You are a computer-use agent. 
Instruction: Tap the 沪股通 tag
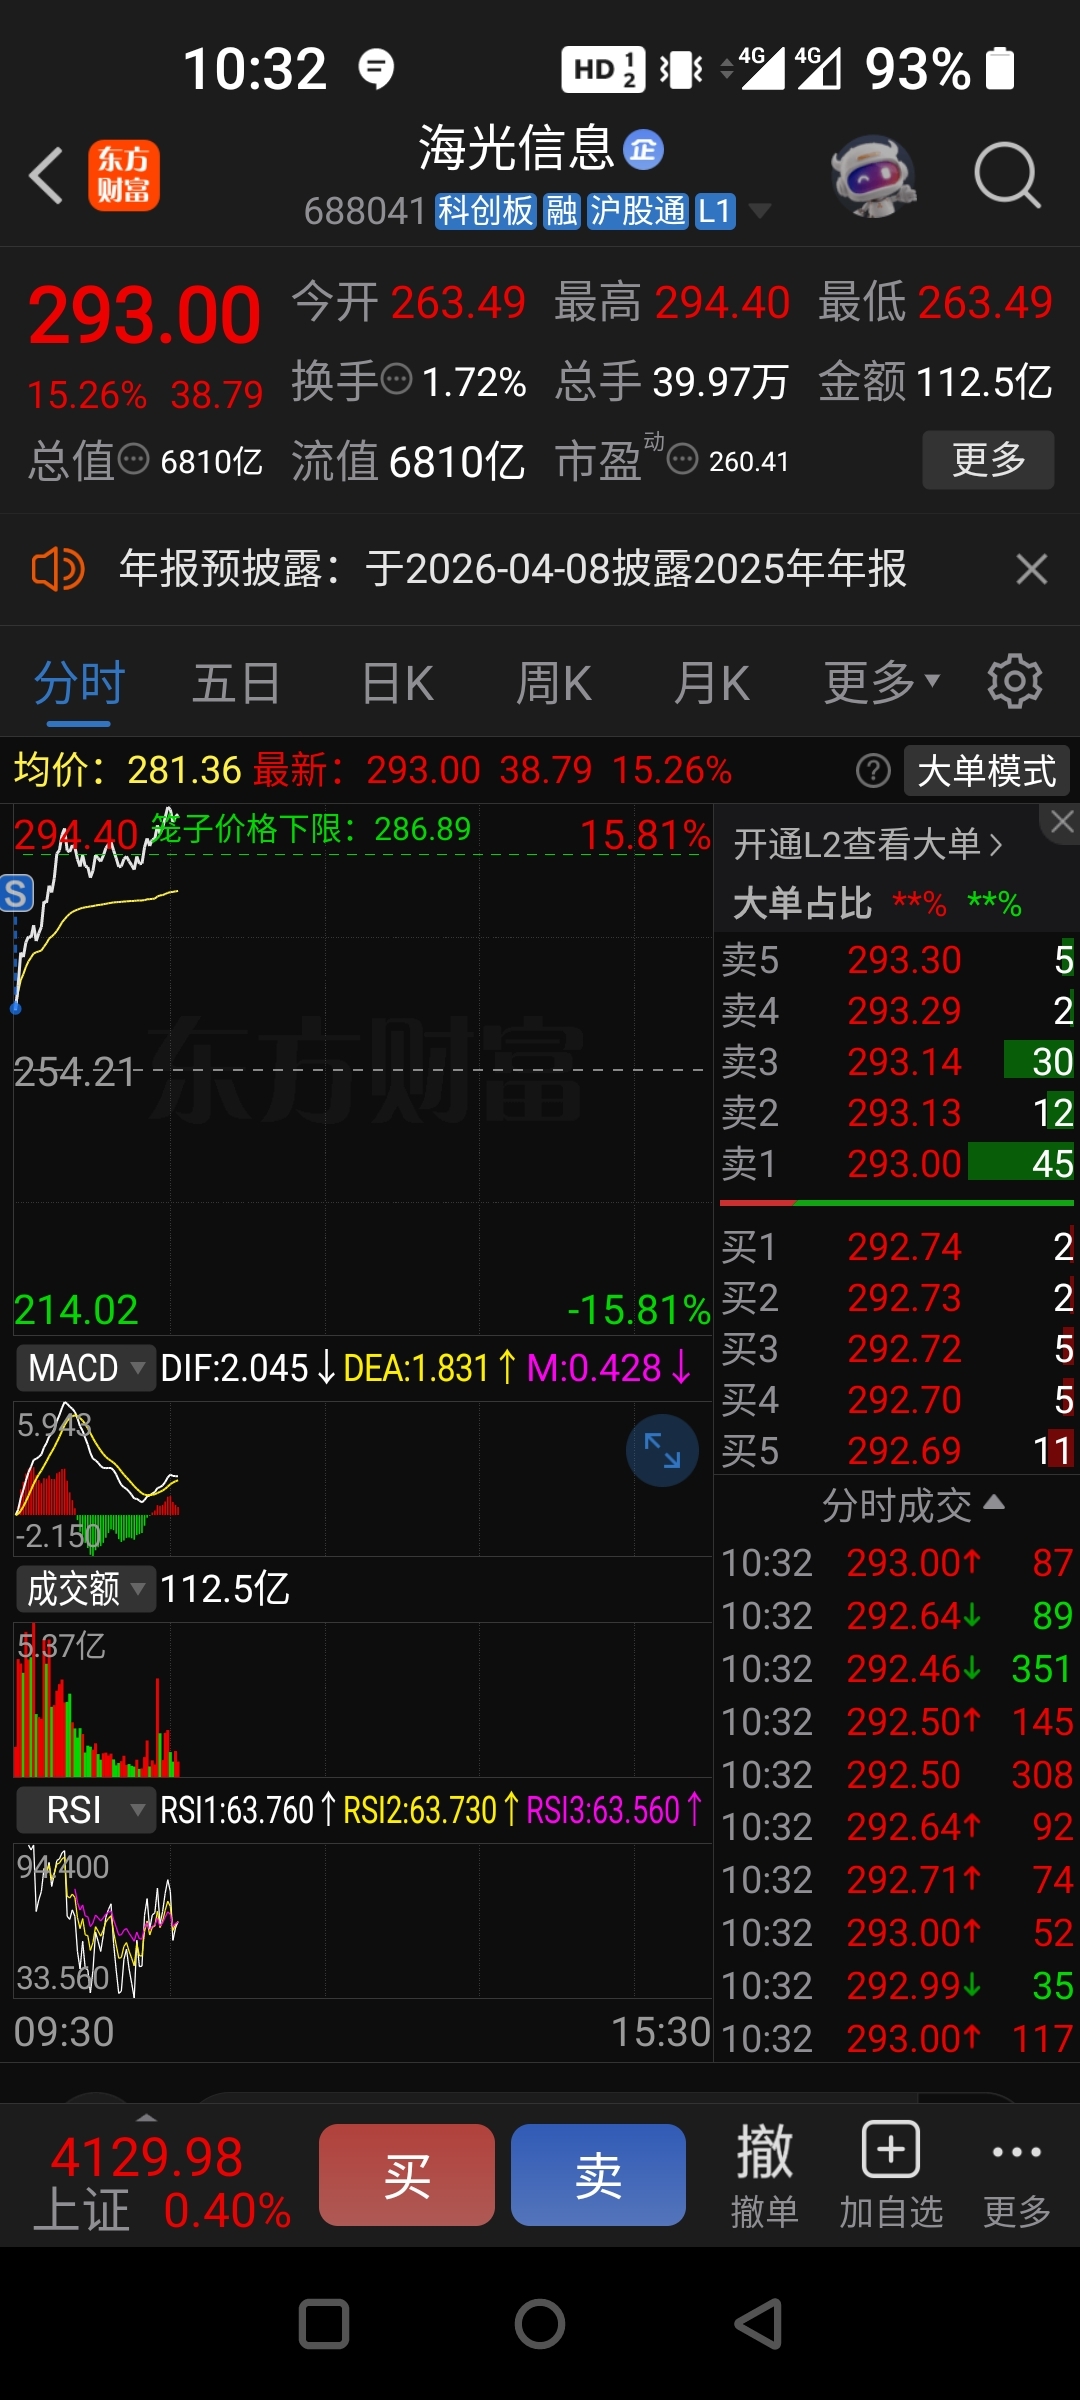pyautogui.click(x=638, y=211)
